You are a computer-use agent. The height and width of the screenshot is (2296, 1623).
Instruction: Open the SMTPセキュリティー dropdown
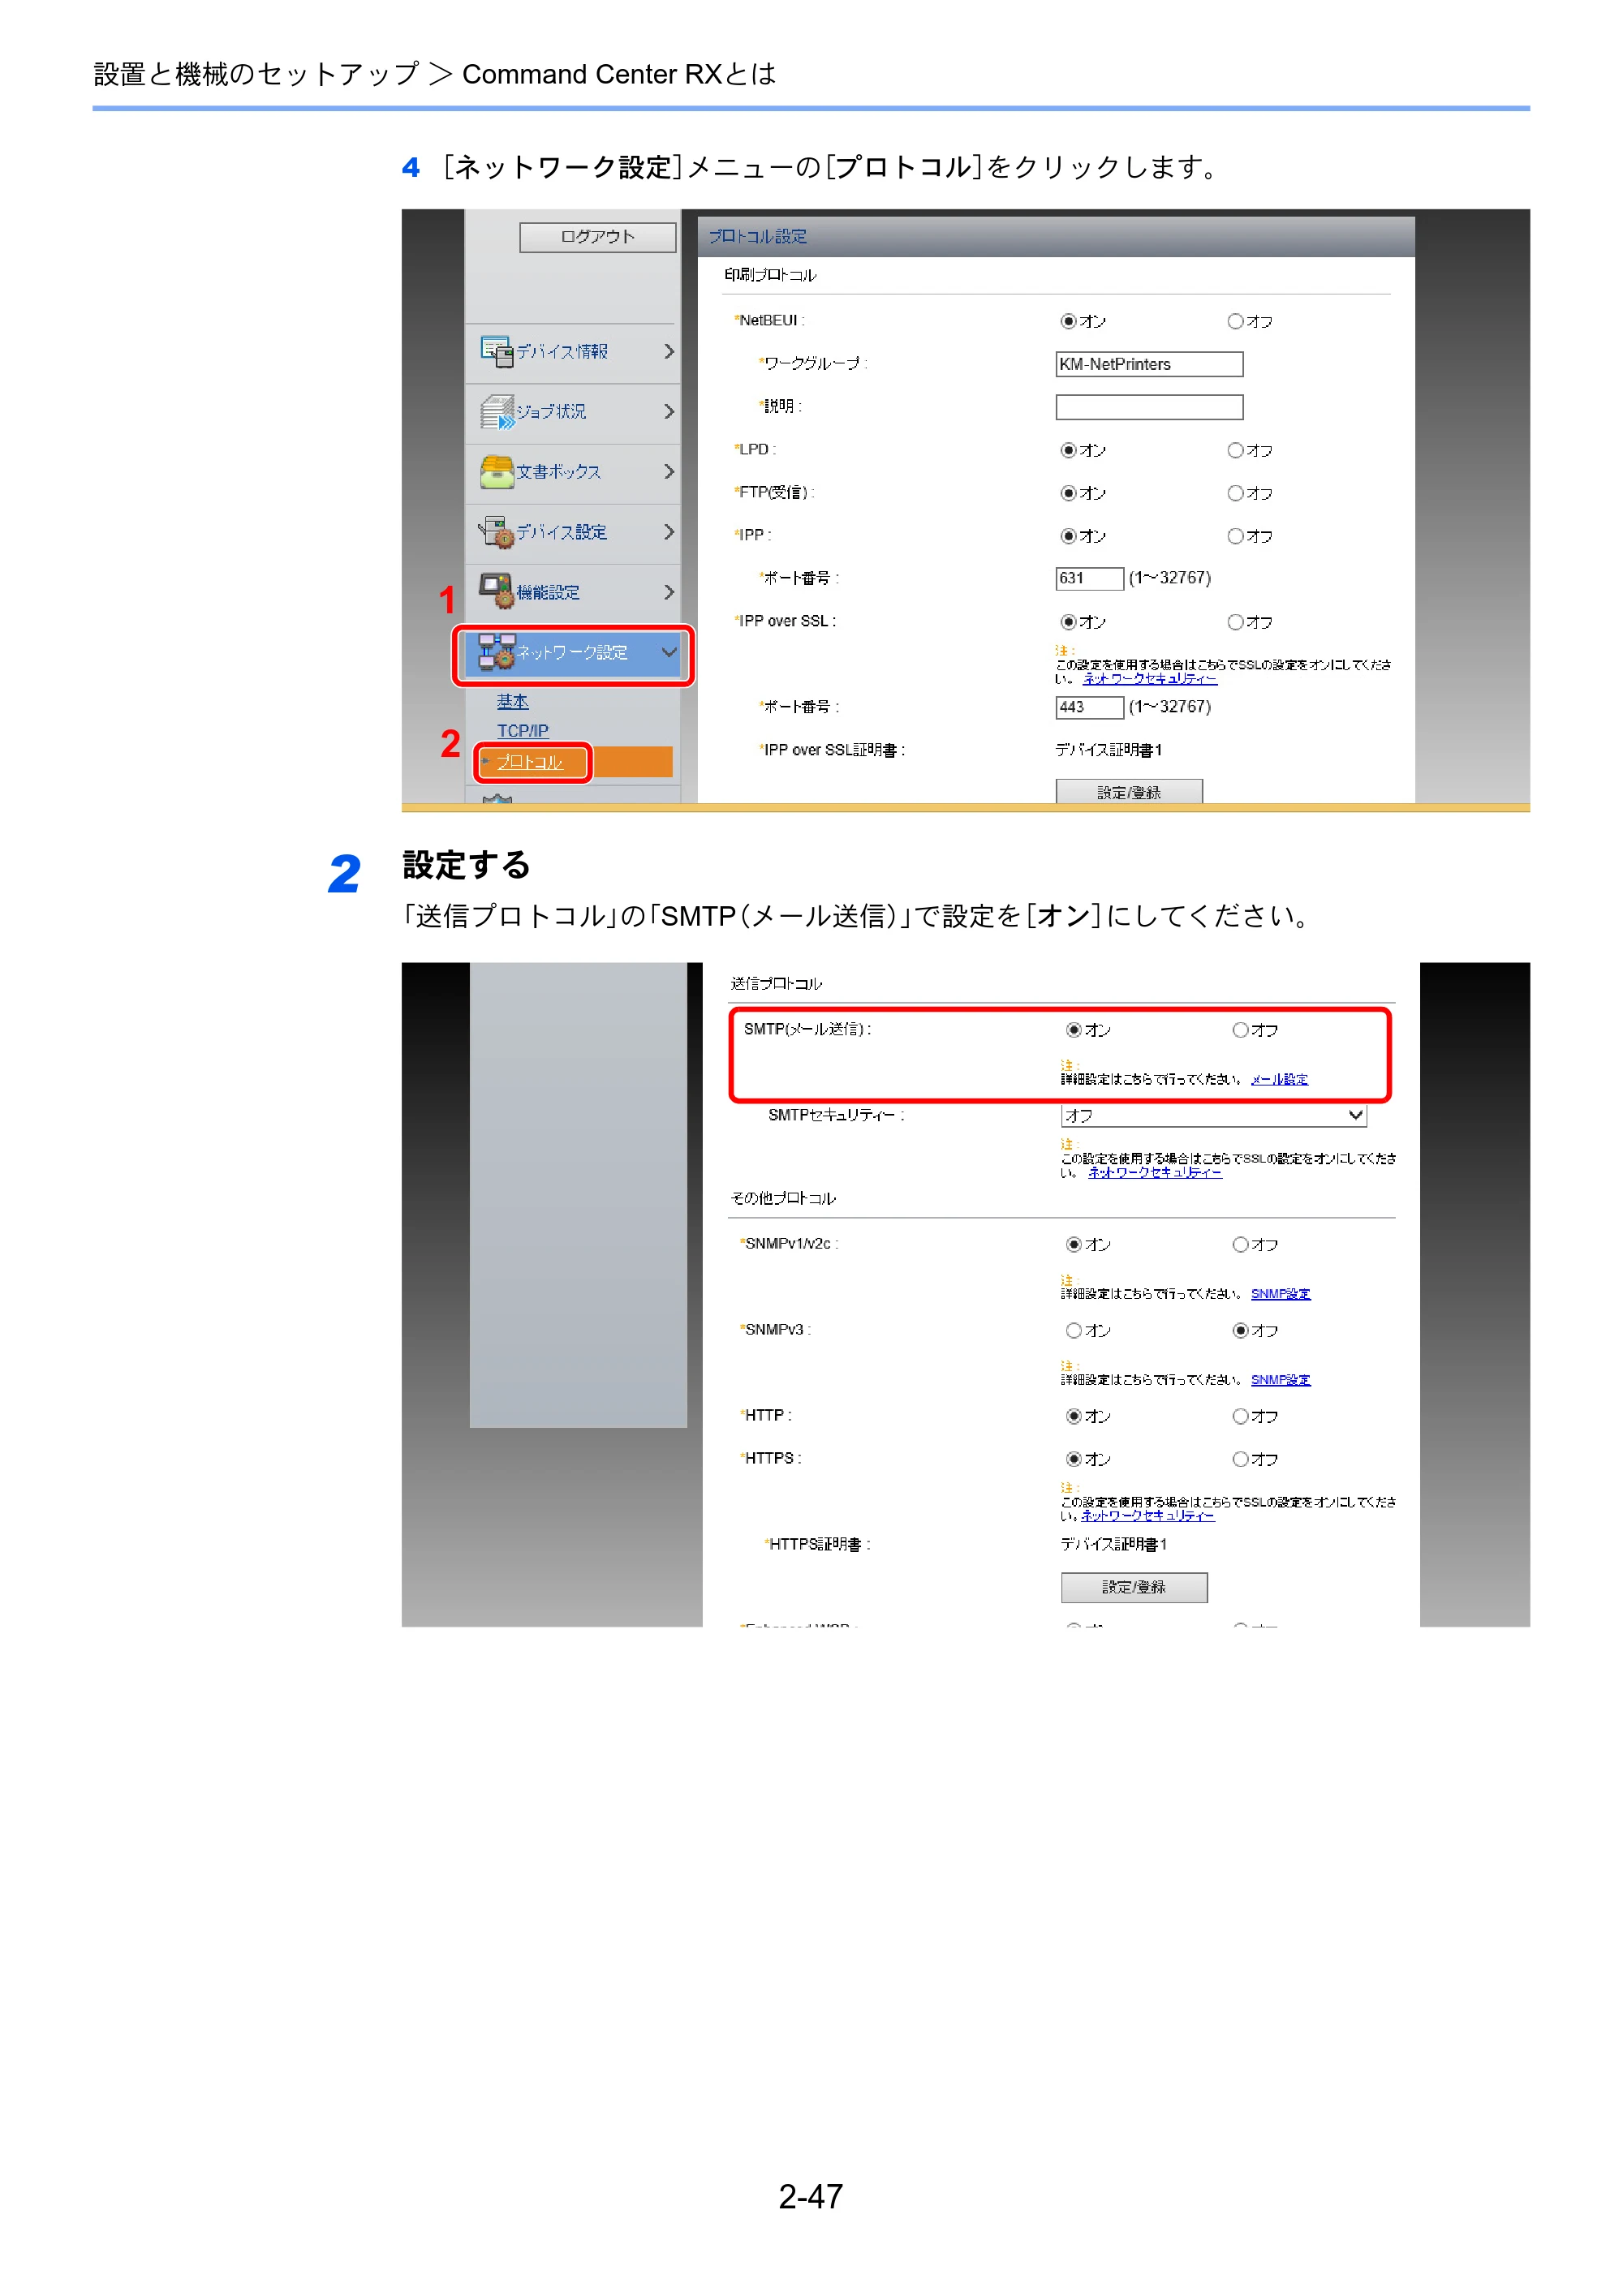click(1212, 1115)
